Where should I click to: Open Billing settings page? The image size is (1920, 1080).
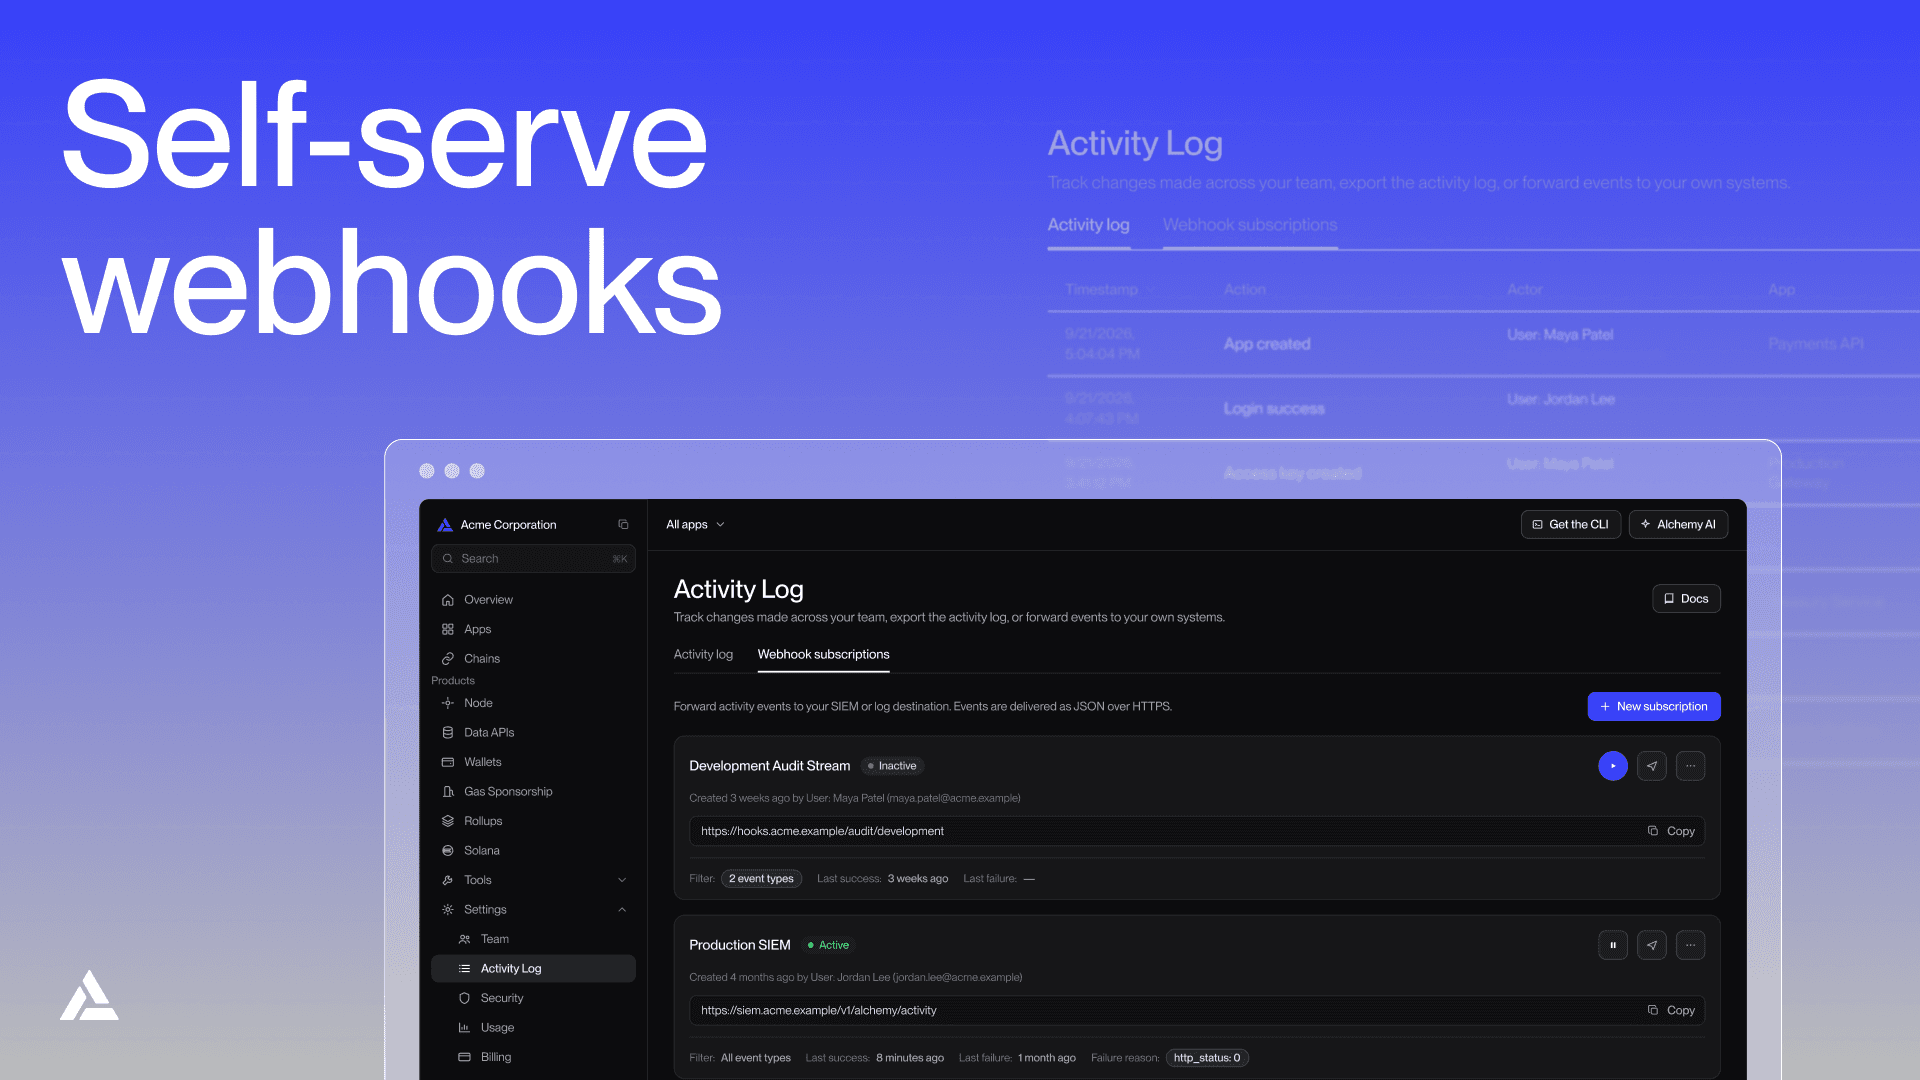coord(495,1057)
